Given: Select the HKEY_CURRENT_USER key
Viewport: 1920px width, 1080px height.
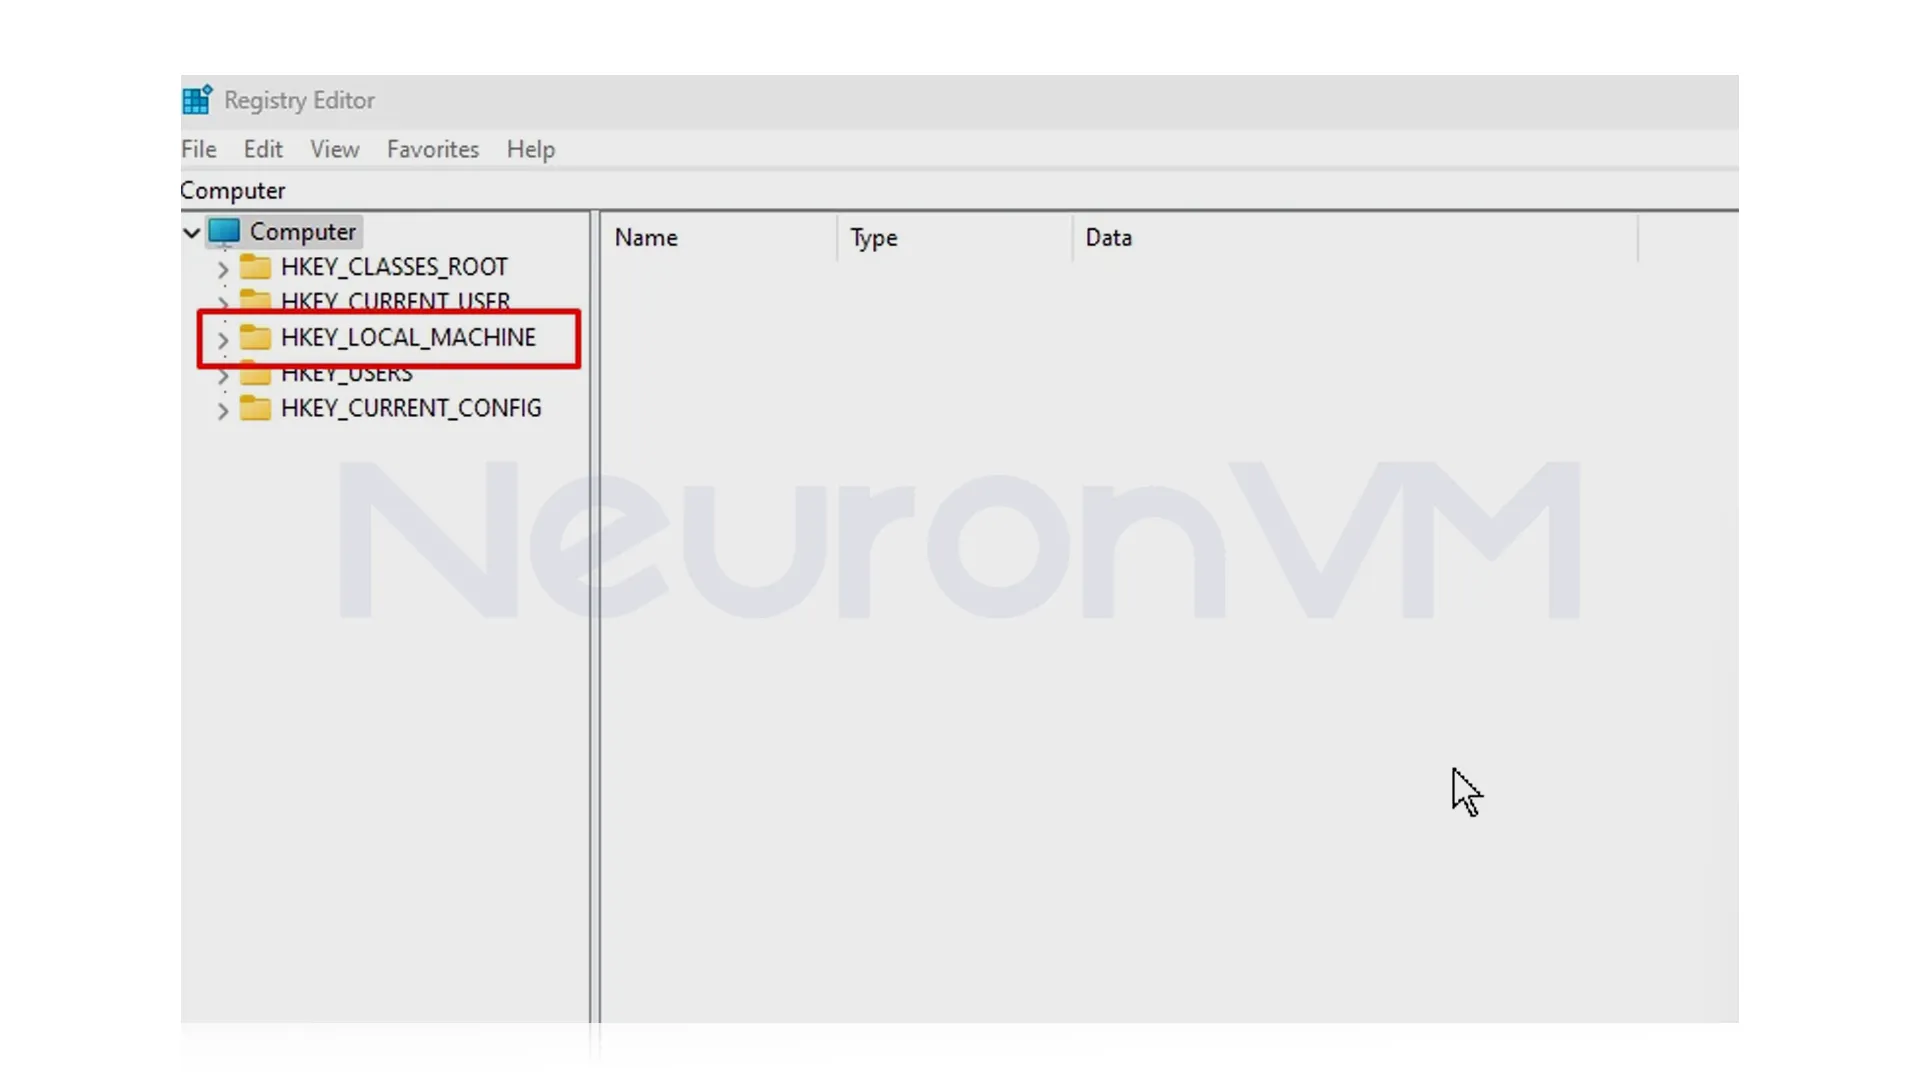Looking at the screenshot, I should tap(395, 301).
